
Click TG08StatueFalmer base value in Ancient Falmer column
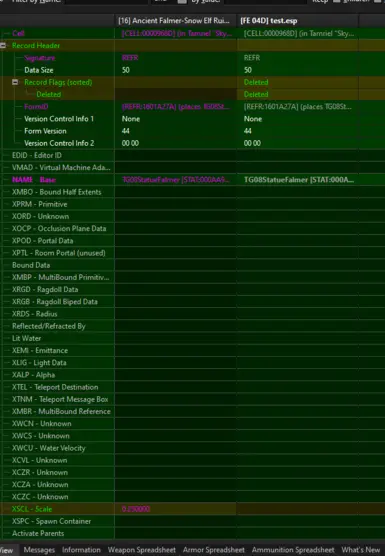click(x=175, y=180)
